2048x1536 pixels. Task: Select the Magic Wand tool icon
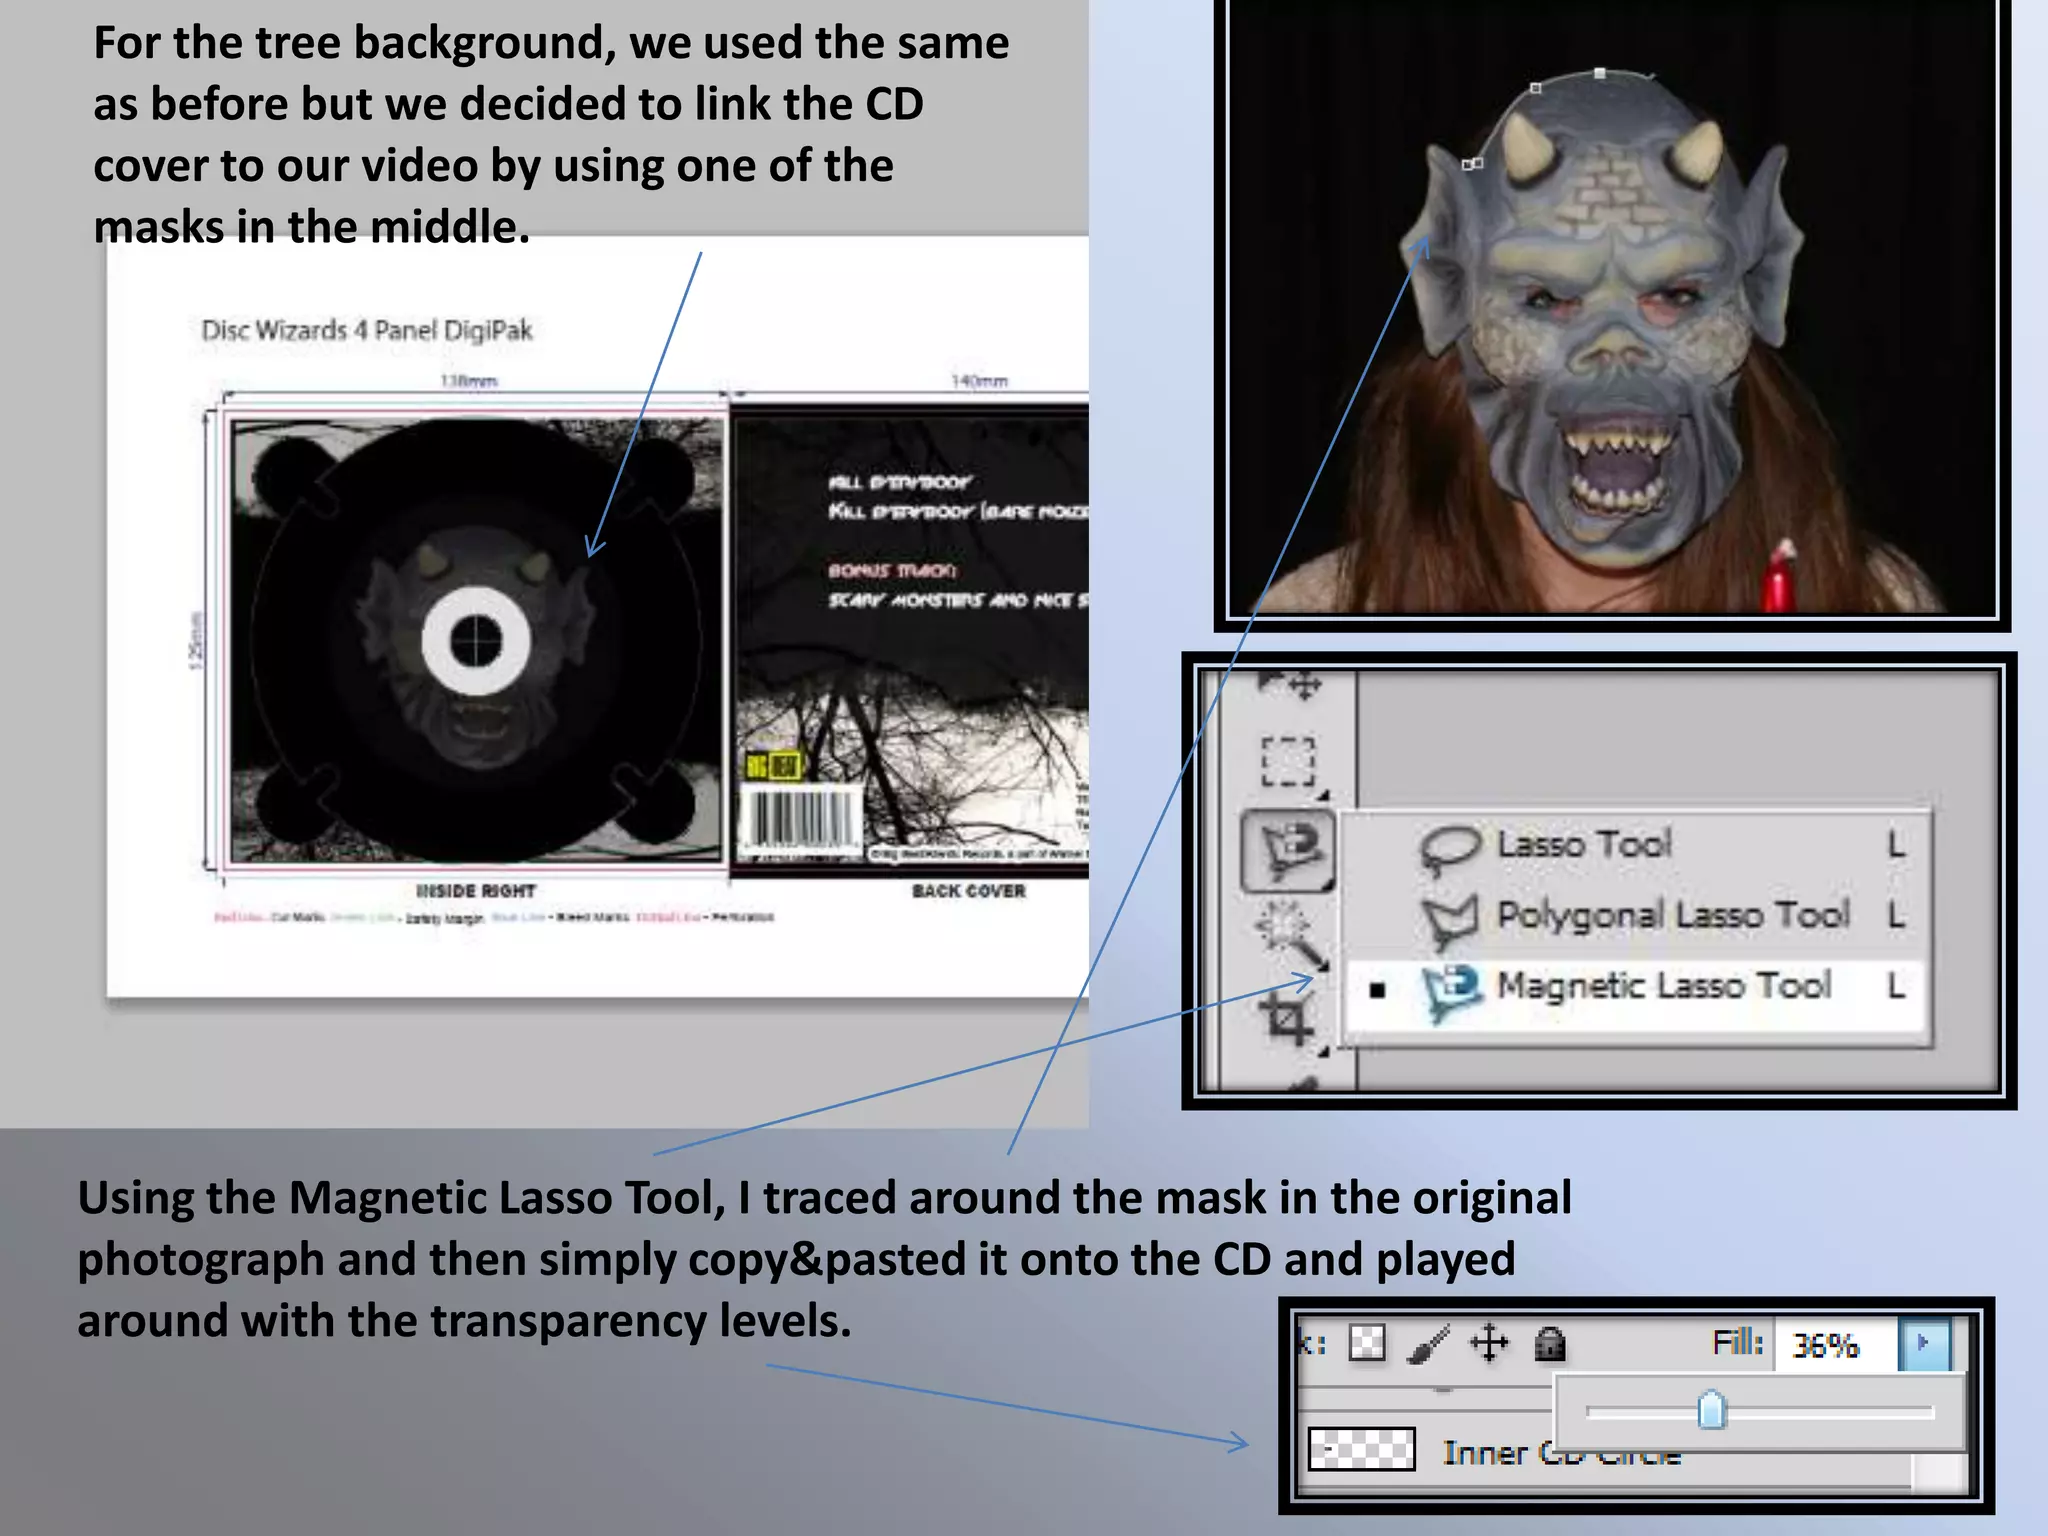pyautogui.click(x=1292, y=935)
